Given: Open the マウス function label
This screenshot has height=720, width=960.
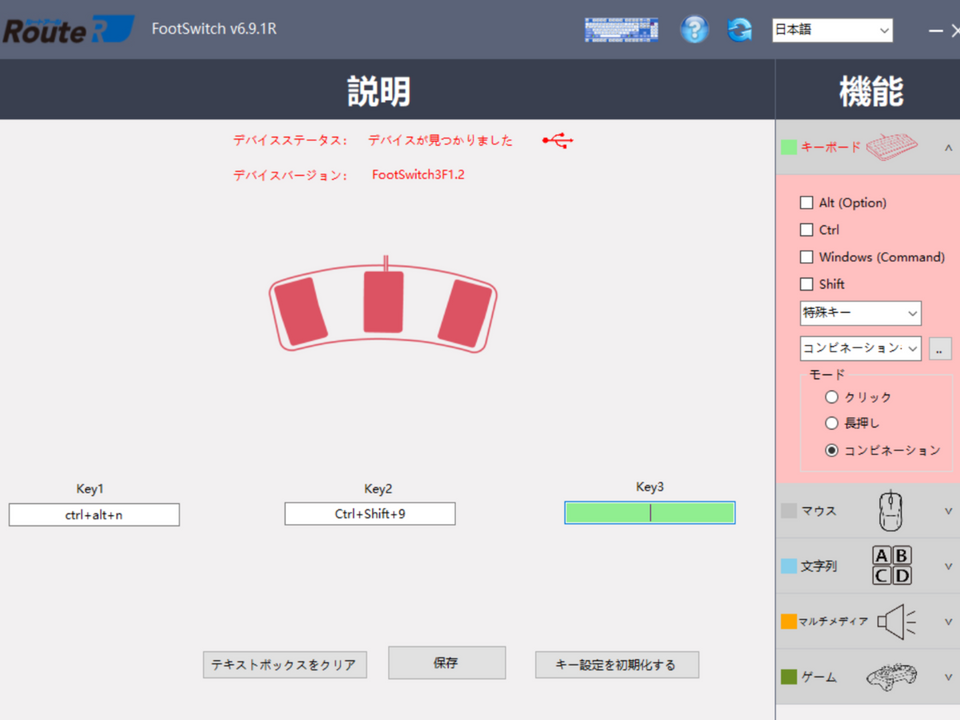Looking at the screenshot, I should click(819, 511).
